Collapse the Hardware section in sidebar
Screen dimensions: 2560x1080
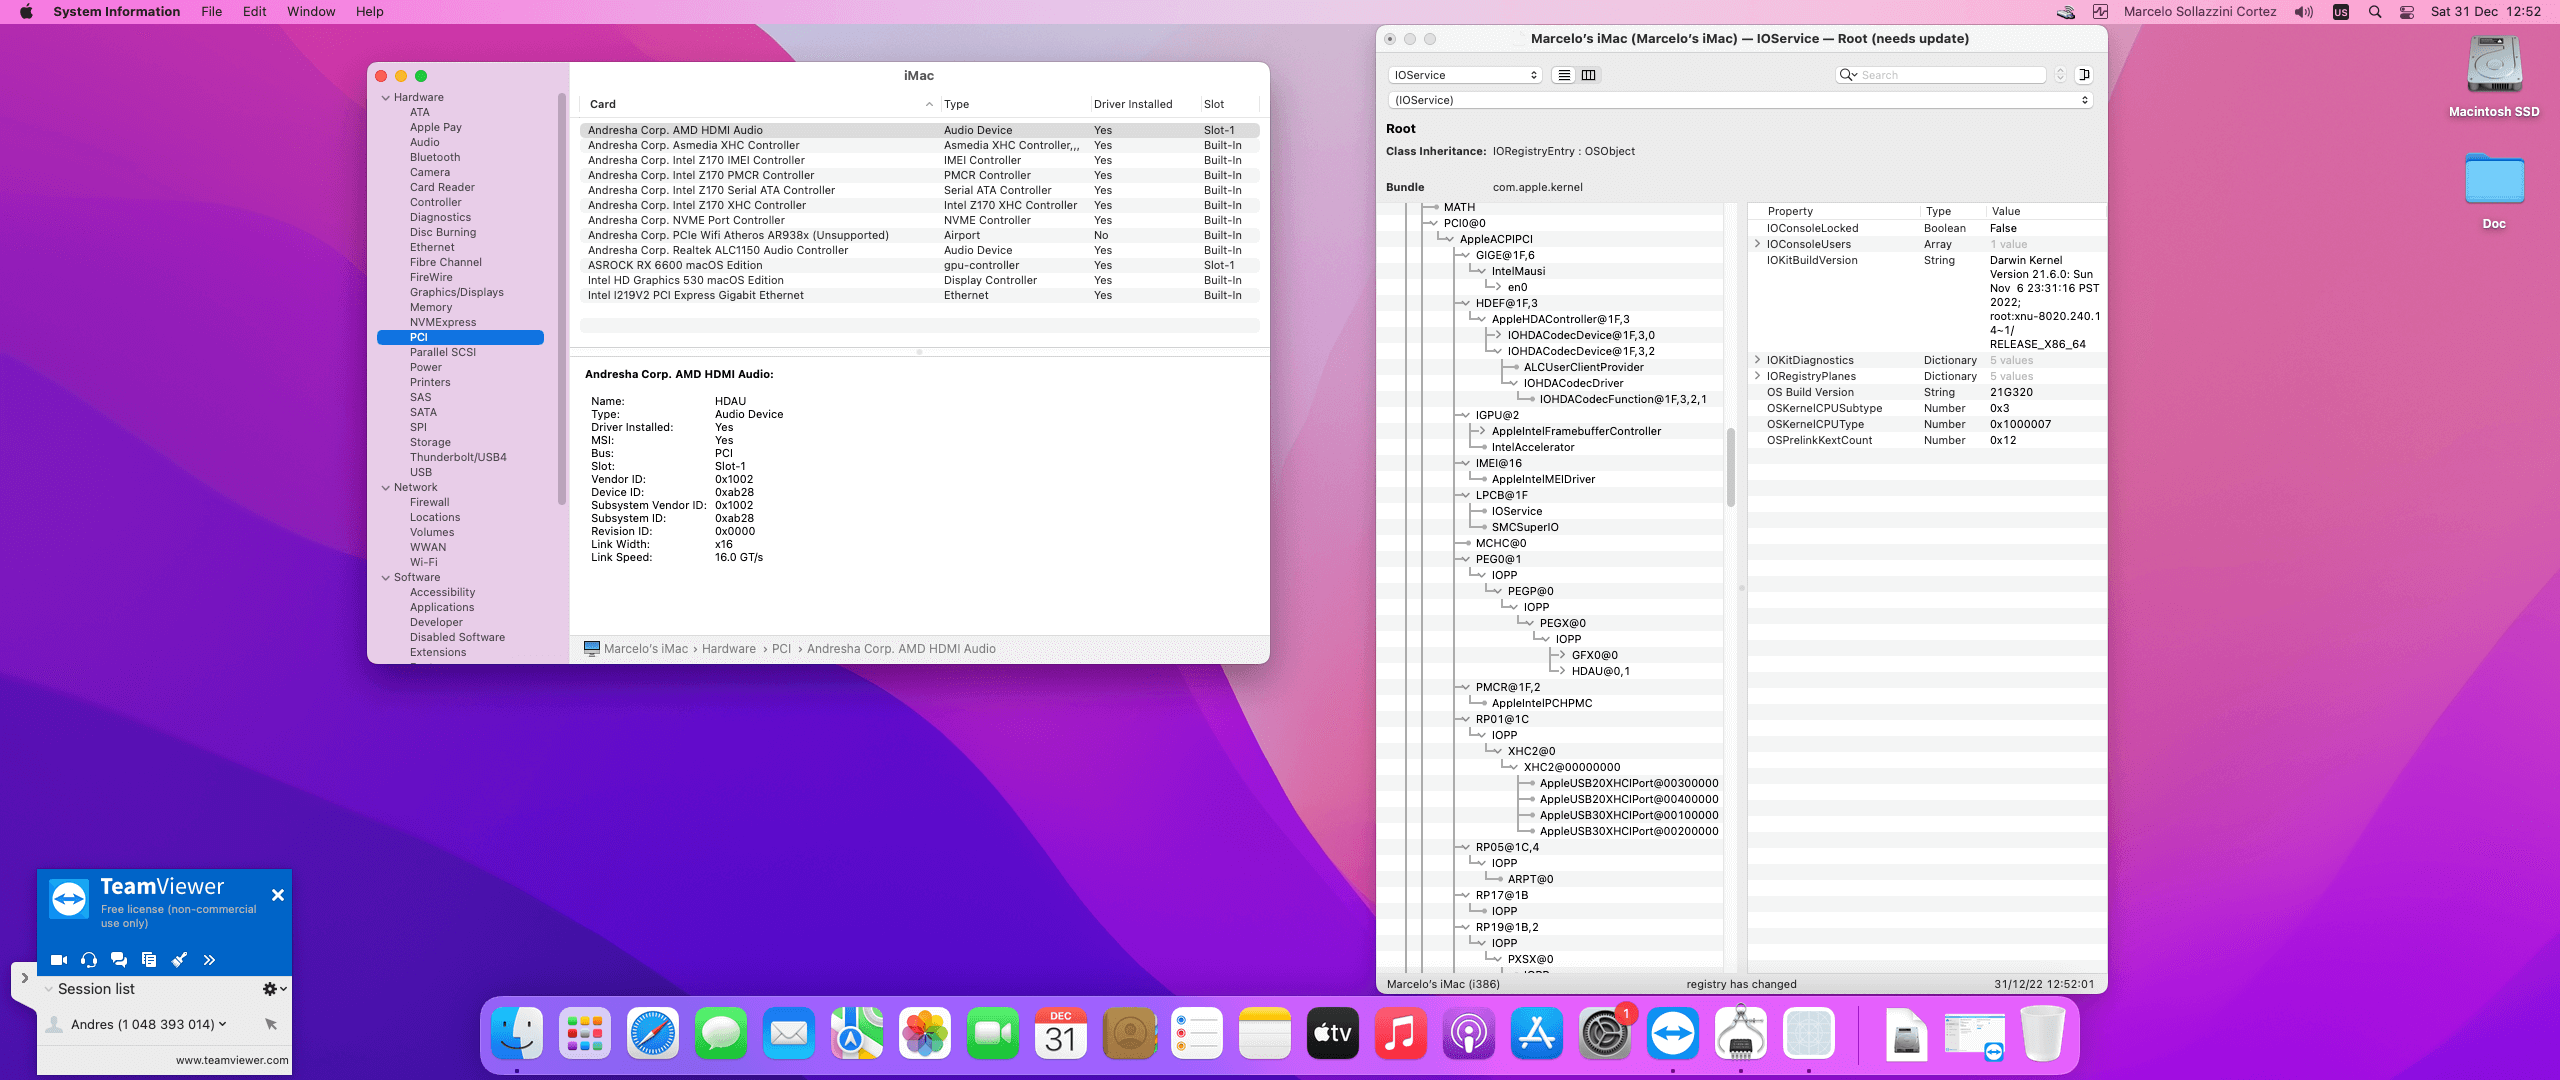[x=386, y=98]
